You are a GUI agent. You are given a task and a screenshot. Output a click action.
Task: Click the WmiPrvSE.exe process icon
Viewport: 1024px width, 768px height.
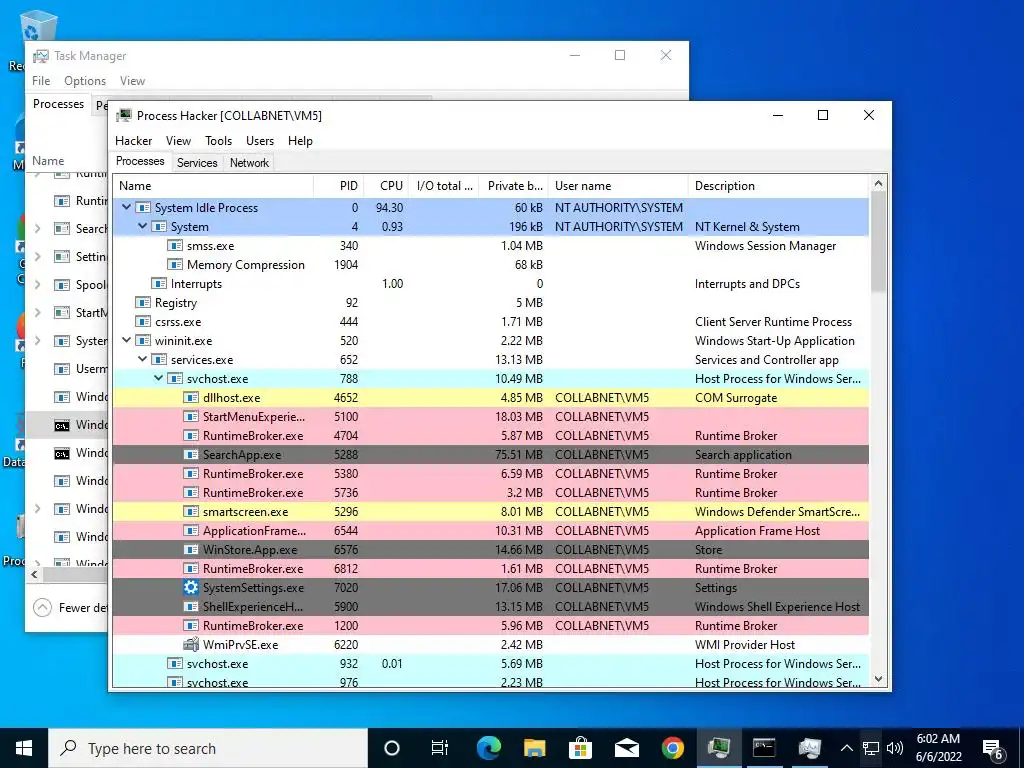tap(191, 645)
